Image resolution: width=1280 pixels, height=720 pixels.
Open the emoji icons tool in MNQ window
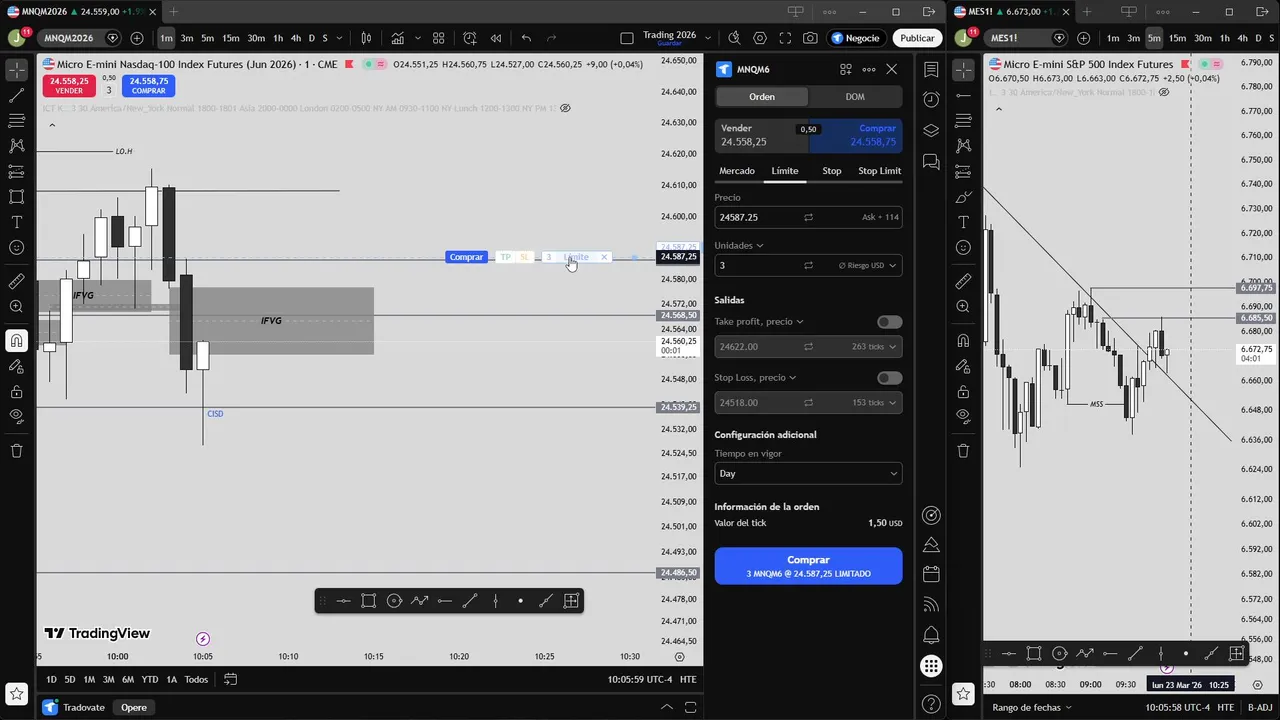click(x=16, y=247)
